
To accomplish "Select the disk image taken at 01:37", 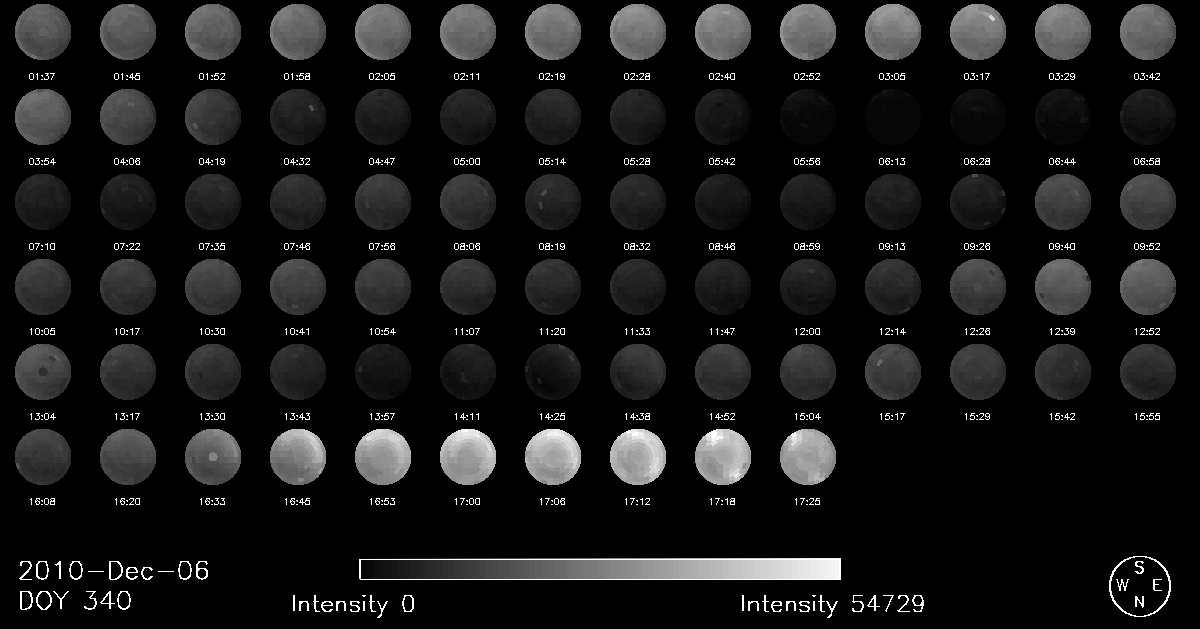I will (43, 31).
